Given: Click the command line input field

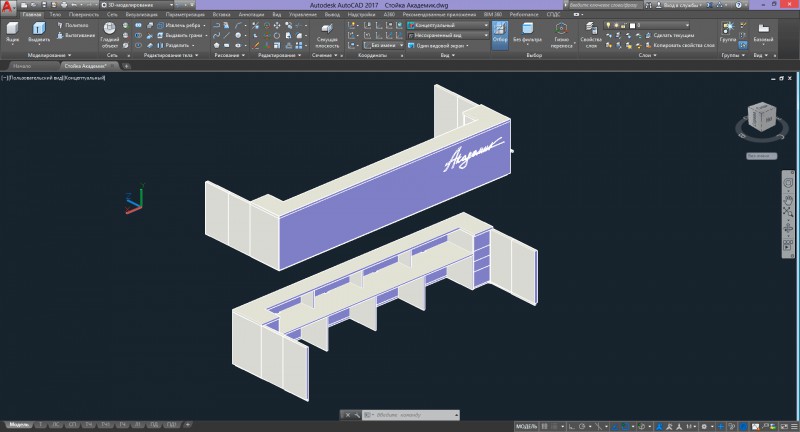Looking at the screenshot, I should [411, 415].
